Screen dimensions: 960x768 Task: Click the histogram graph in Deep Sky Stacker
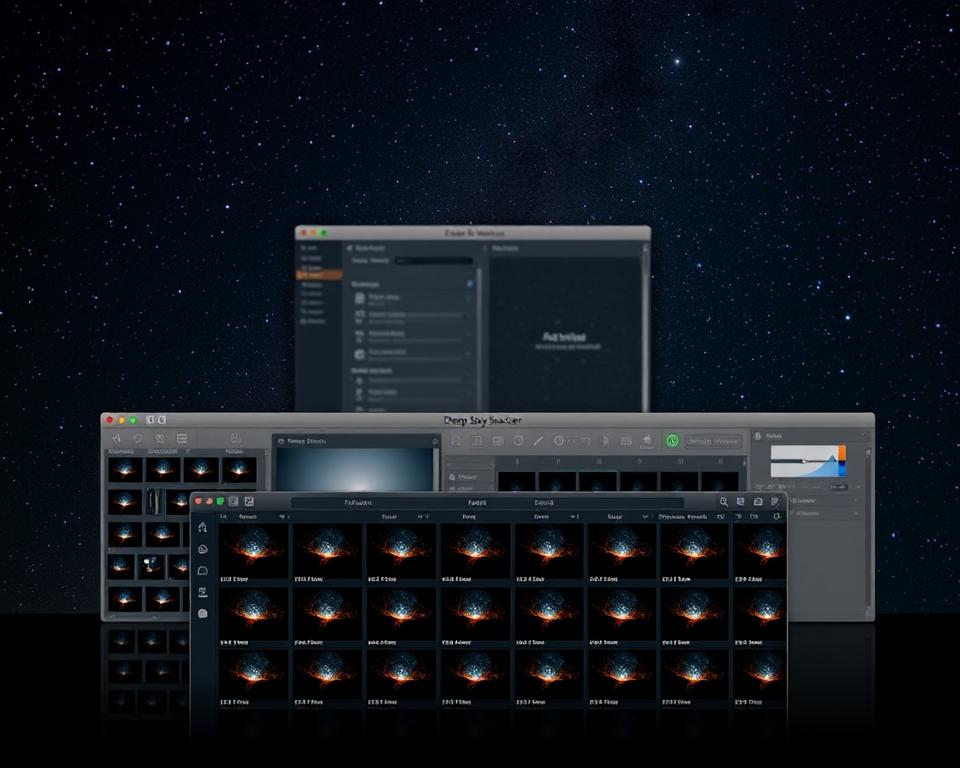pos(804,461)
